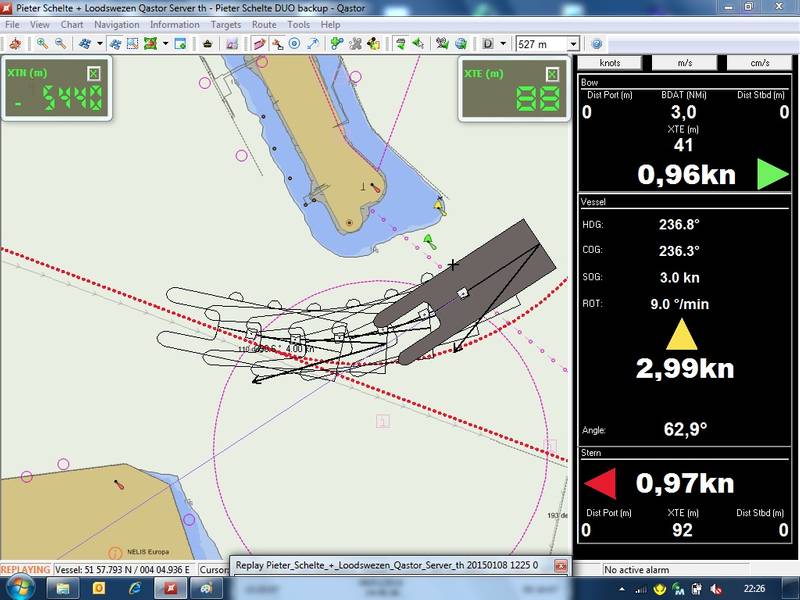Open the dropdown arrow beside the green chart icon

coord(165,44)
